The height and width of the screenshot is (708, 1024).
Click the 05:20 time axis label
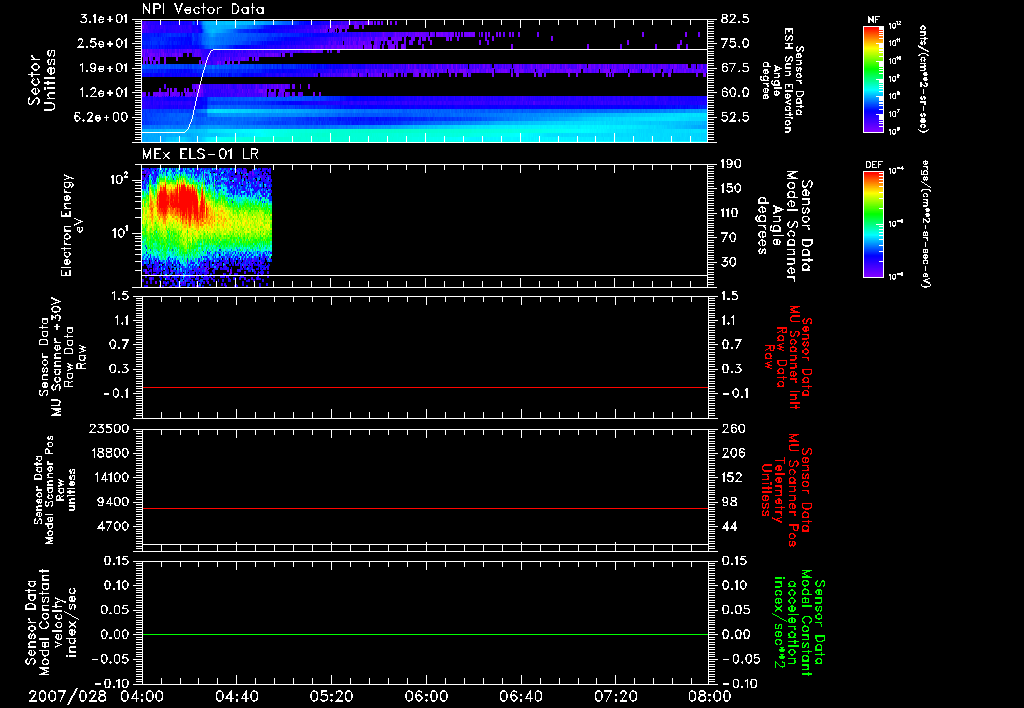coord(331,696)
